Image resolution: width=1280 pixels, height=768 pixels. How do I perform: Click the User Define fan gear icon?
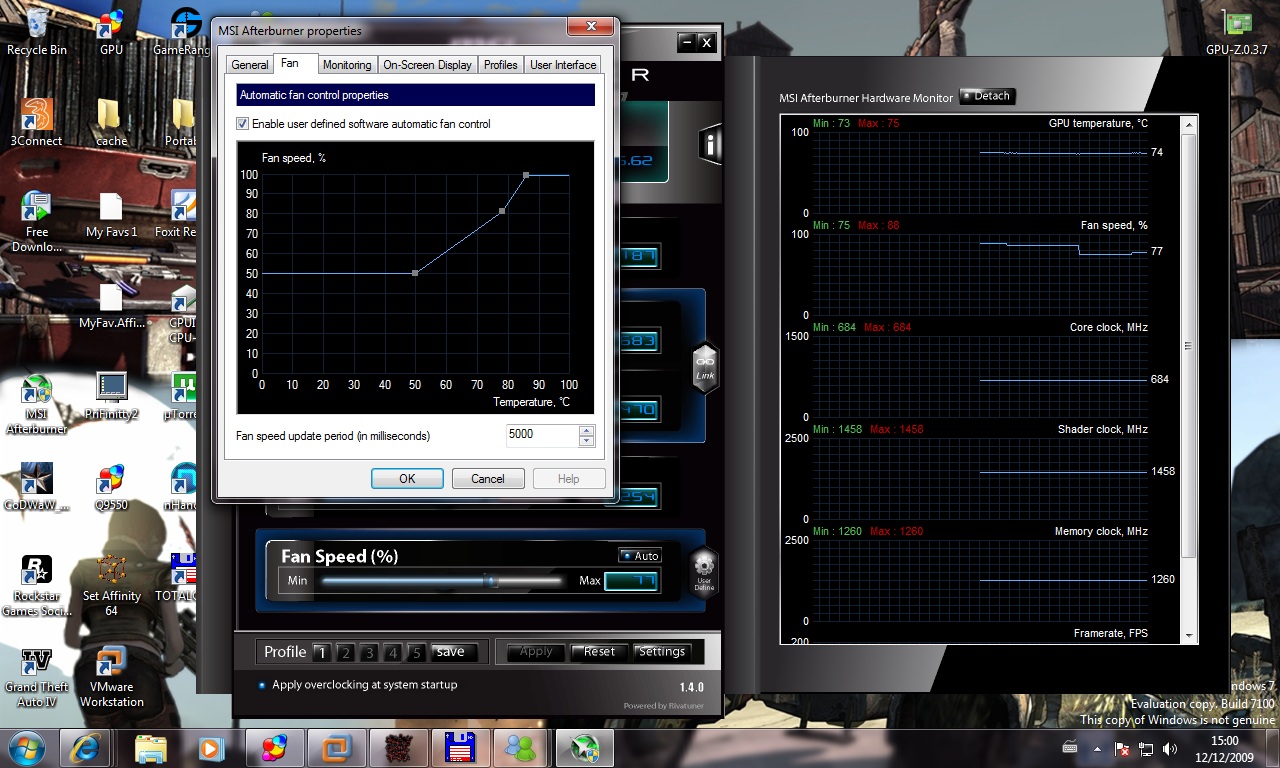[x=704, y=572]
